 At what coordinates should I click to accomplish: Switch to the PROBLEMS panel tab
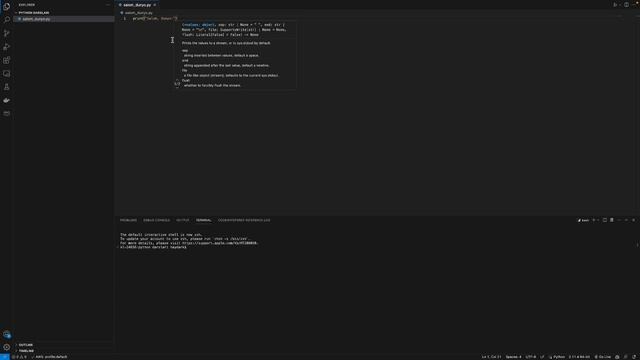[x=129, y=220]
